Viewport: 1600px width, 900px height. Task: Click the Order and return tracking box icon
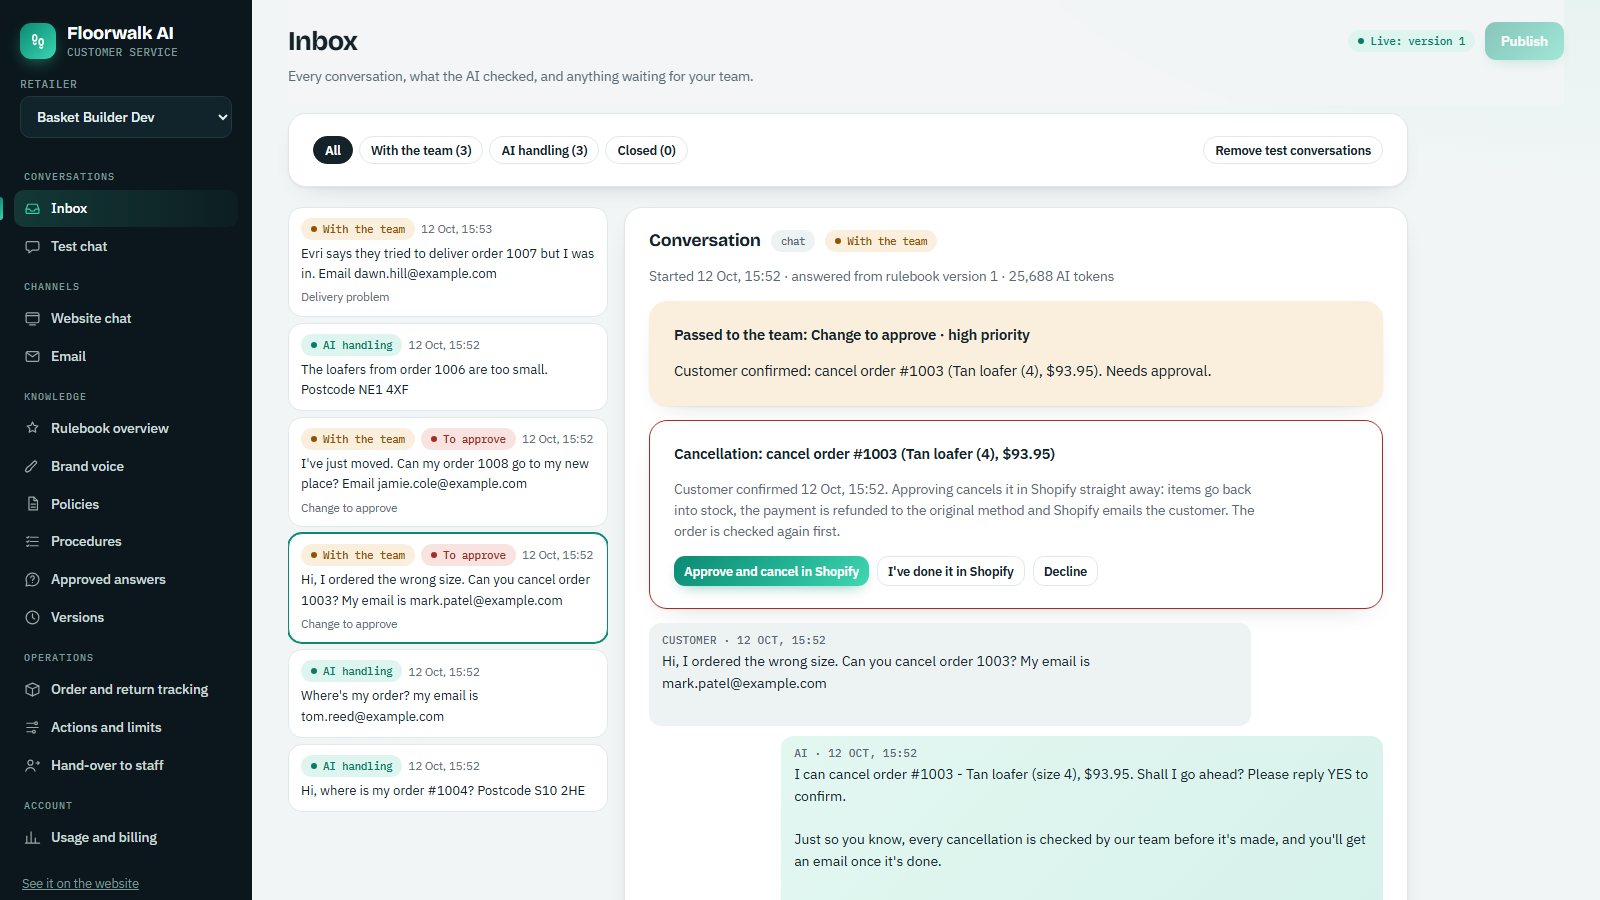click(x=32, y=690)
